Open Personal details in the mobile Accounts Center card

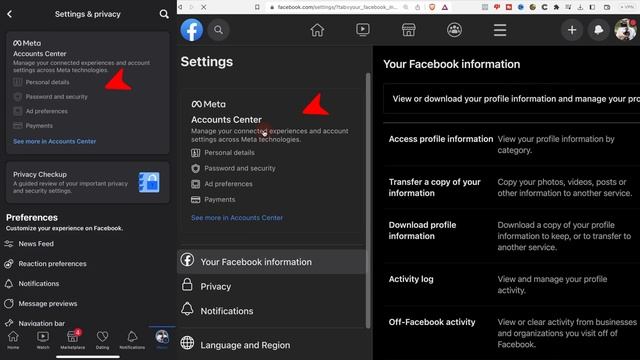pos(41,82)
